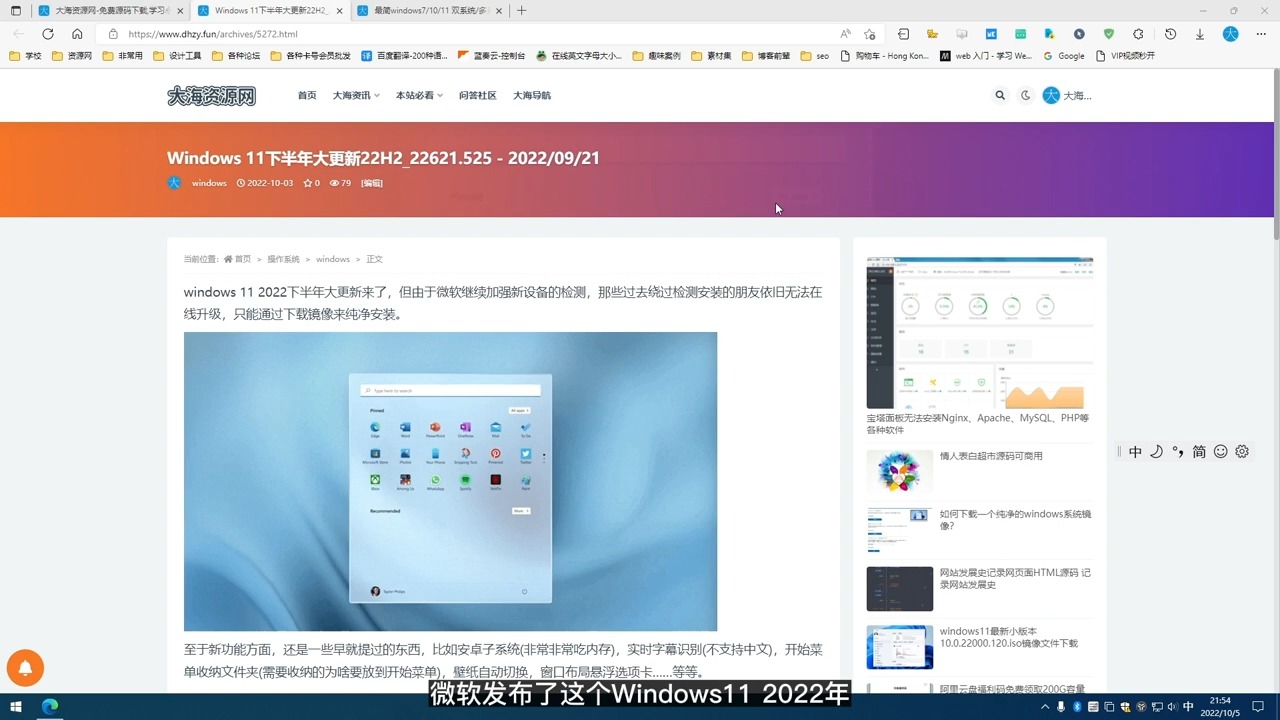
Task: Open the action center notification icon
Action: point(1259,707)
